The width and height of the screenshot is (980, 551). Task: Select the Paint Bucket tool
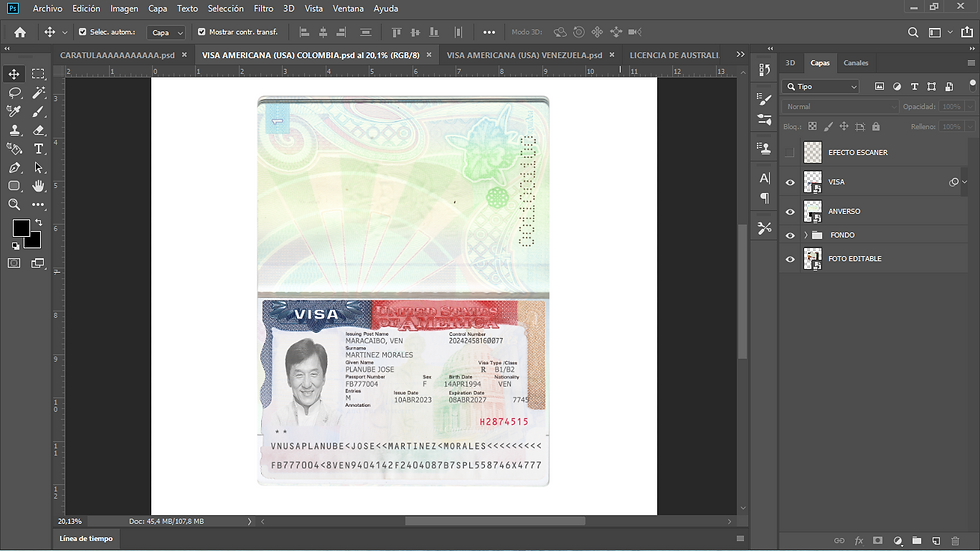pos(14,149)
